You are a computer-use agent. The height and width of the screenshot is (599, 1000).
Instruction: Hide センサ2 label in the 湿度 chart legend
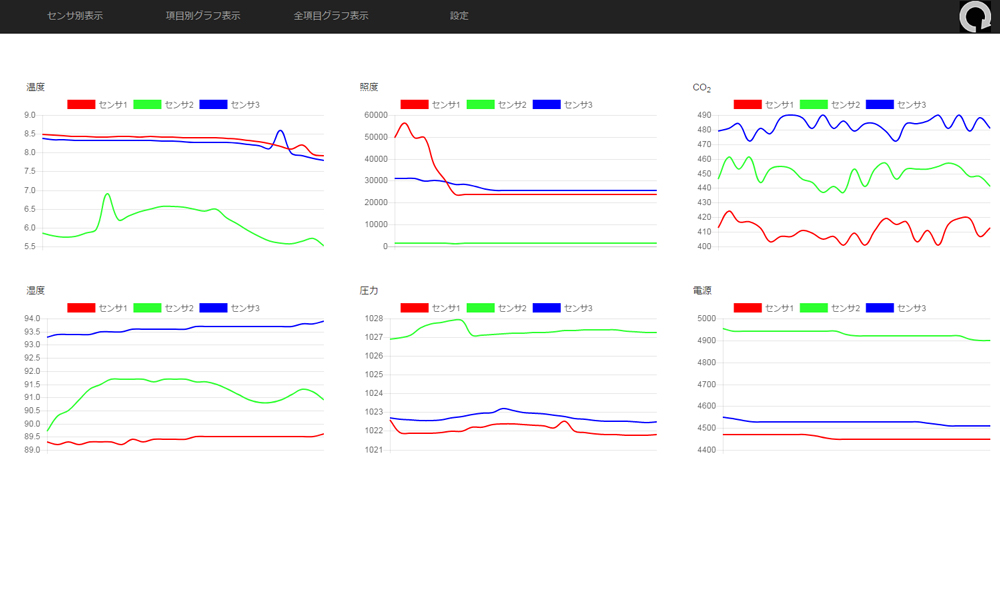(x=179, y=308)
